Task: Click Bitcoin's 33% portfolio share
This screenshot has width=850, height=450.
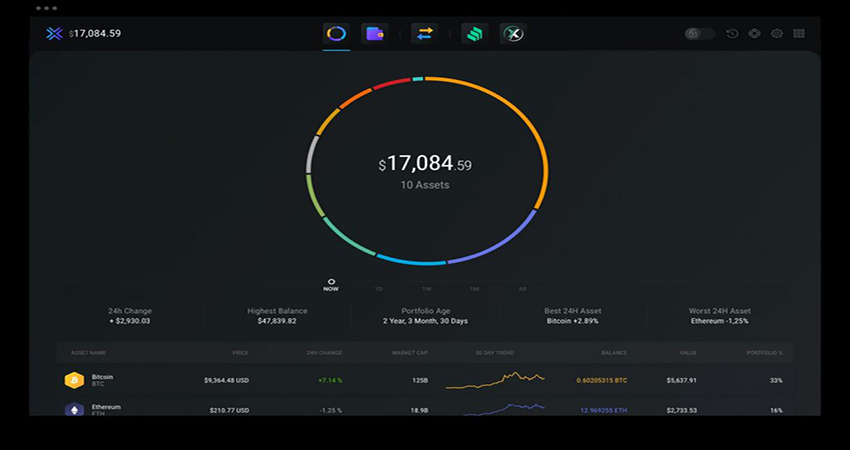Action: point(776,381)
